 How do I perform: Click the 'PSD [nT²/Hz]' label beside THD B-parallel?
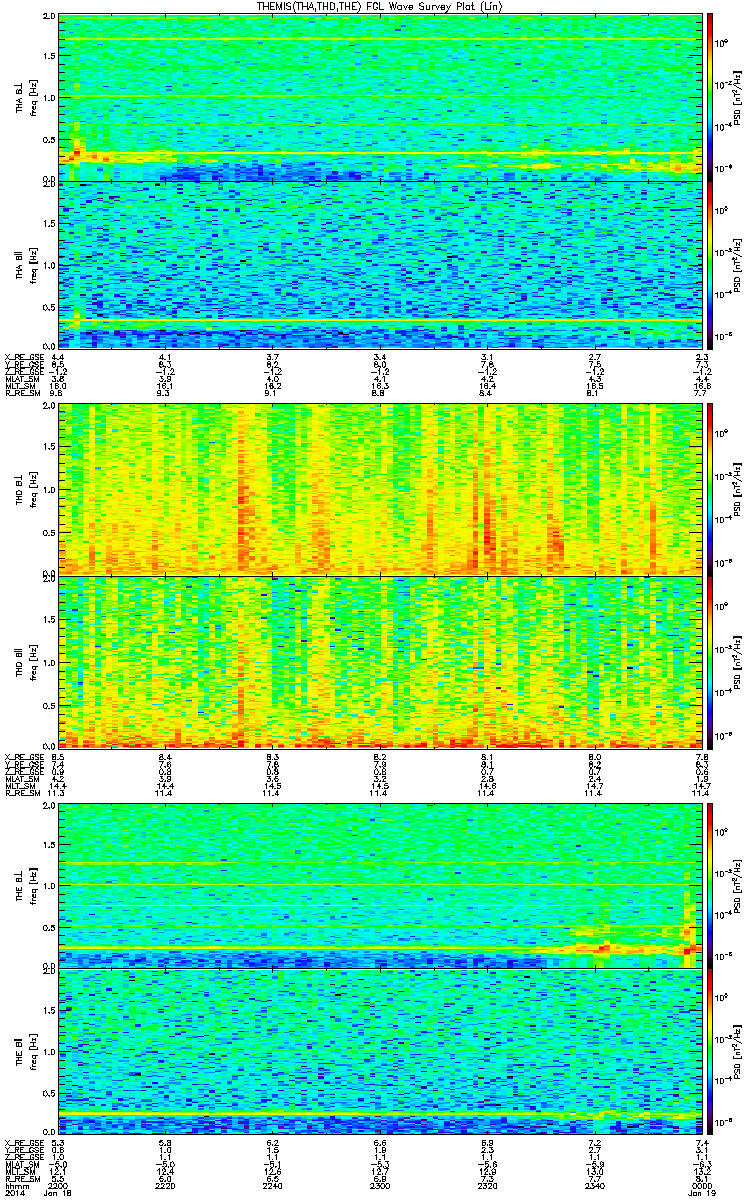click(736, 661)
